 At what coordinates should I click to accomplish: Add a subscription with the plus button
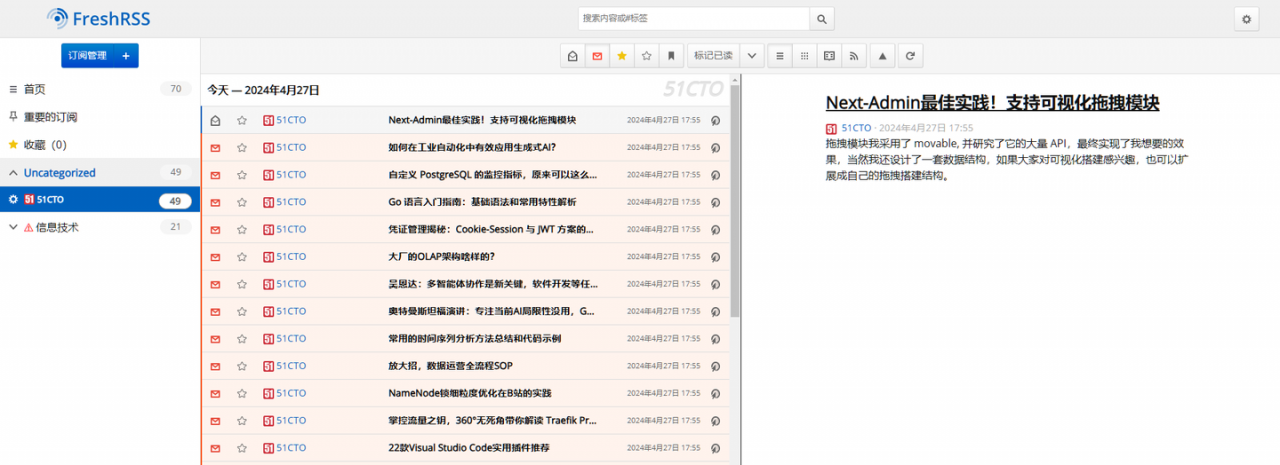click(x=126, y=56)
